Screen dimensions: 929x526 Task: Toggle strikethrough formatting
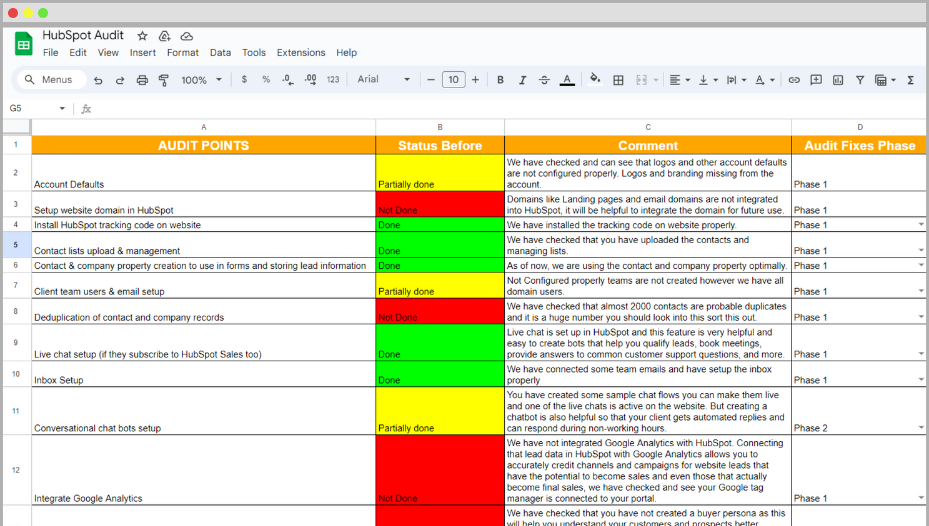tap(544, 79)
